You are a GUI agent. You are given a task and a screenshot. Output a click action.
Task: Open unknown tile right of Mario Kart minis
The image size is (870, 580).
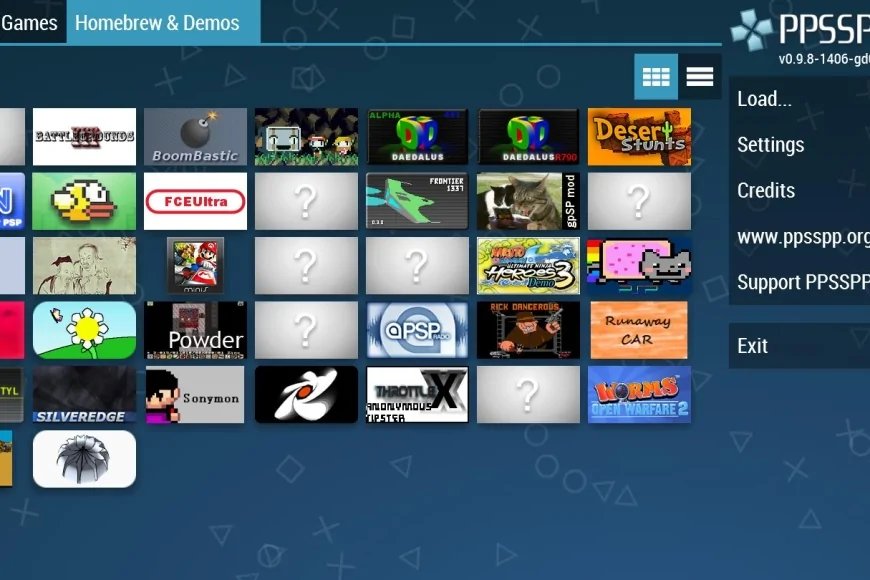[x=306, y=265]
